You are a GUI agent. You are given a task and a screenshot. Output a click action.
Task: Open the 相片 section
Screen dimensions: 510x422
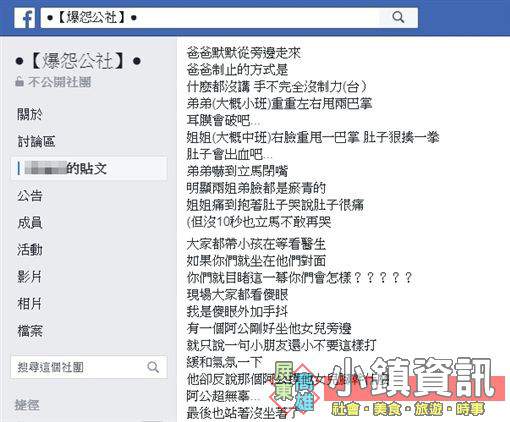click(30, 304)
